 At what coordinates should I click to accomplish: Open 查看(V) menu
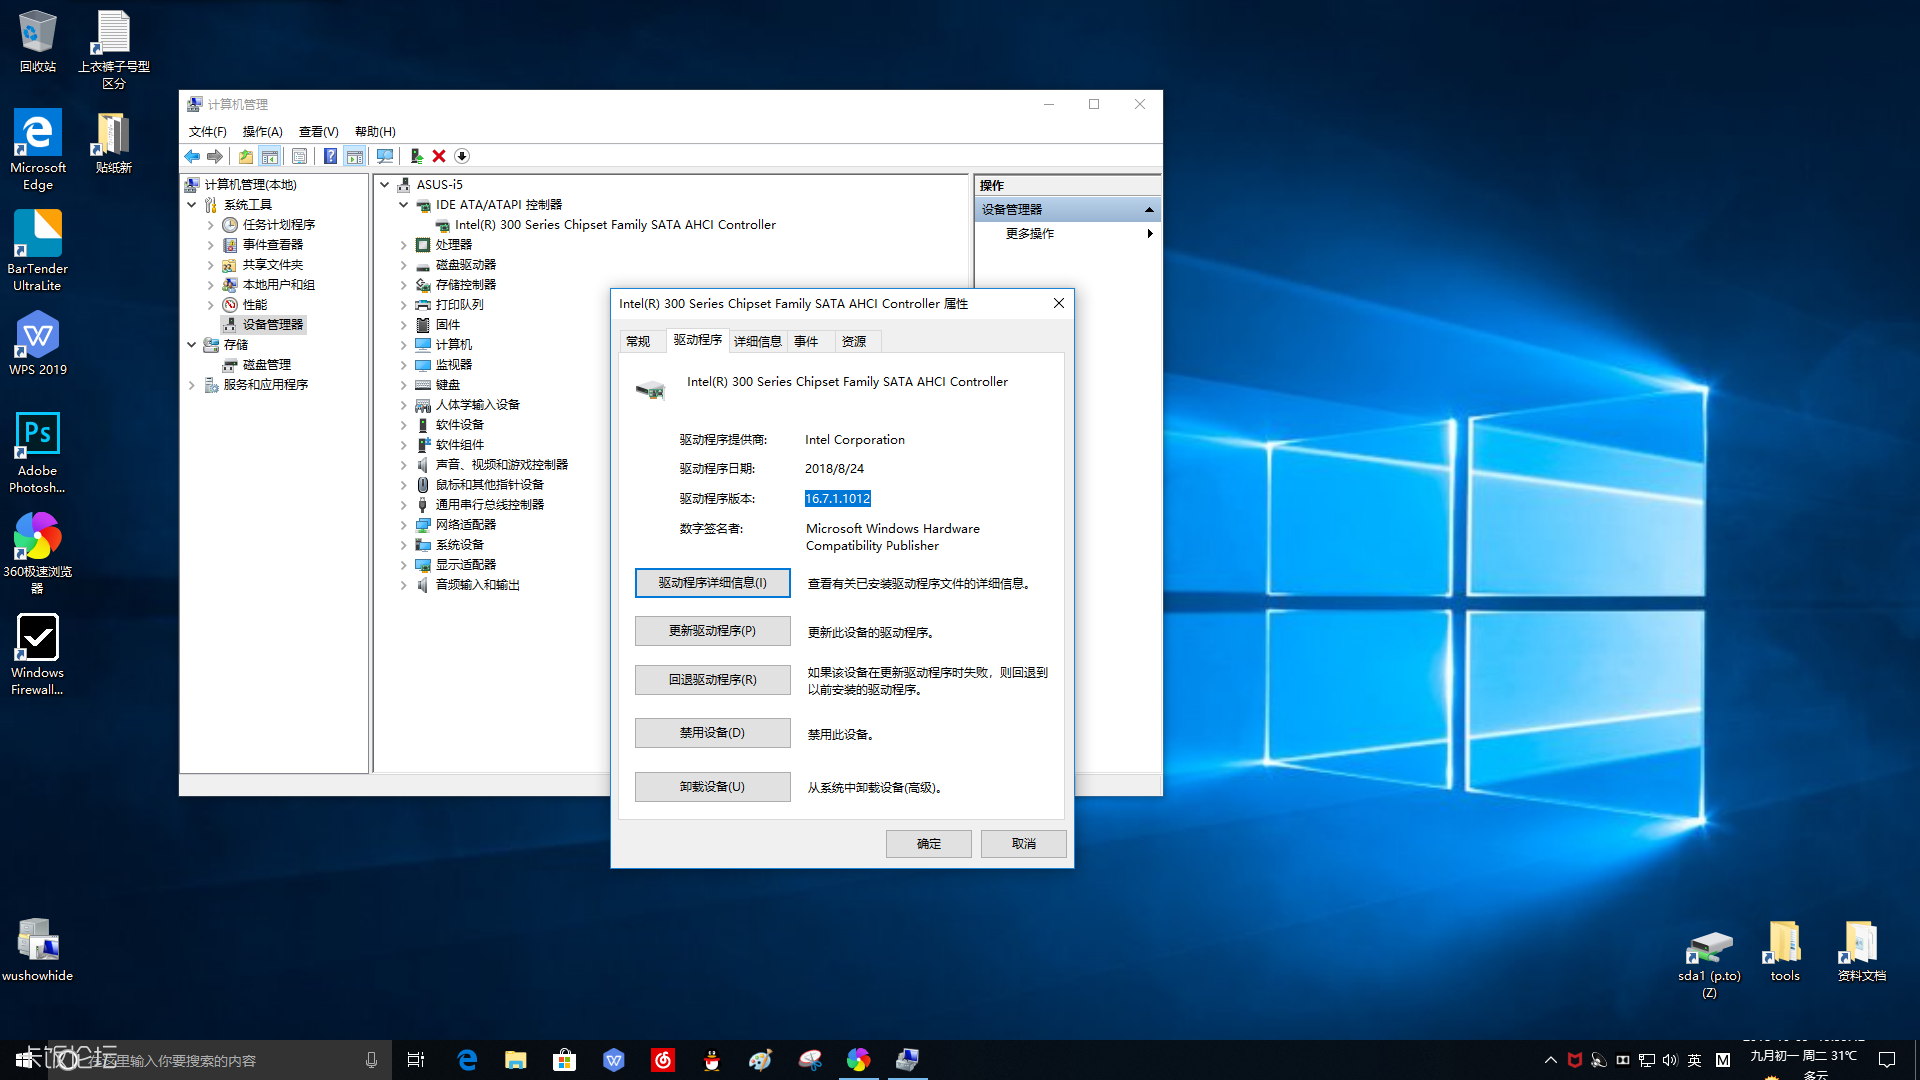319,132
